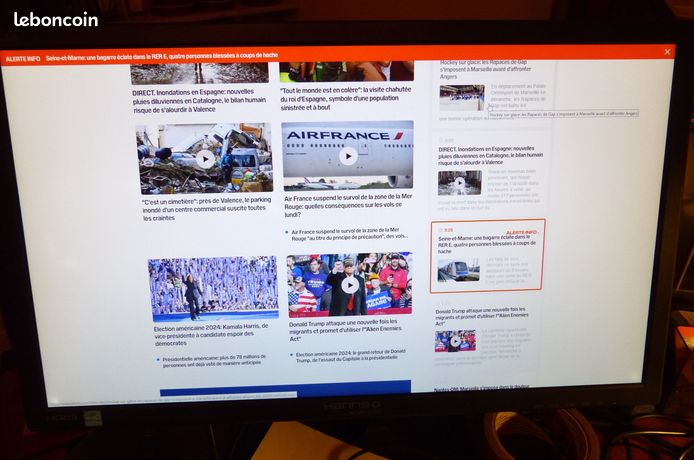Image resolution: width=694 pixels, height=460 pixels.
Task: Close the orange ALERTE INFO banner
Action: (667, 52)
